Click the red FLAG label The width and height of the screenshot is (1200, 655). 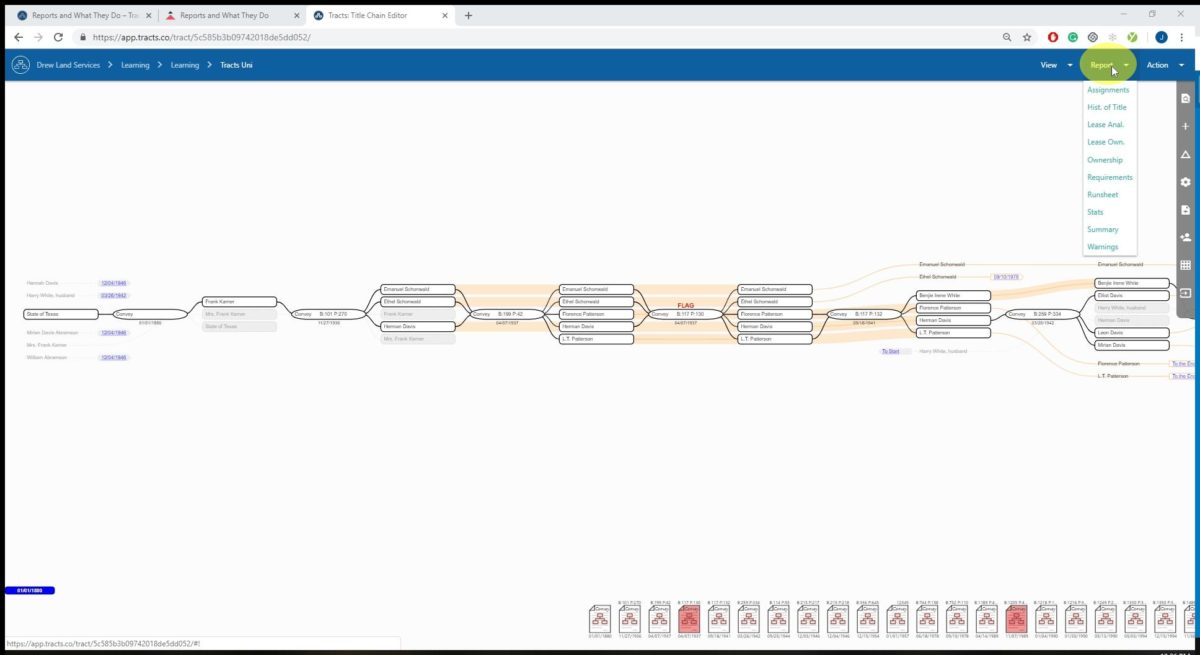[685, 305]
